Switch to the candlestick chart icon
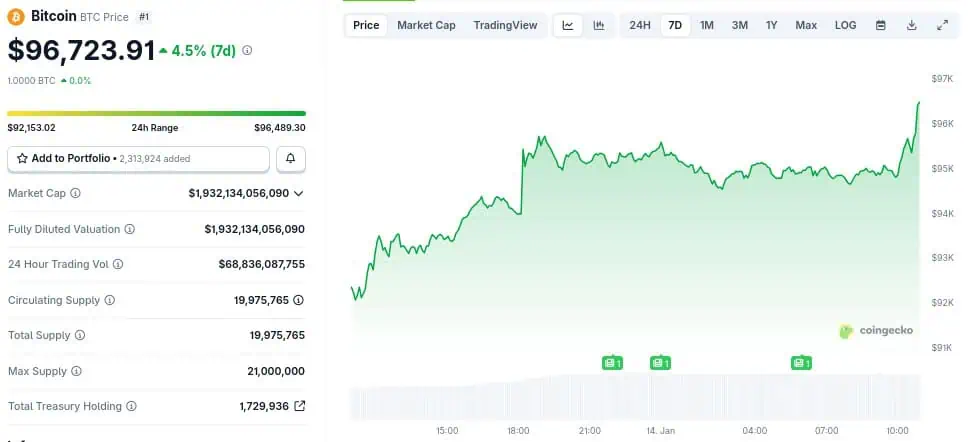 [598, 25]
